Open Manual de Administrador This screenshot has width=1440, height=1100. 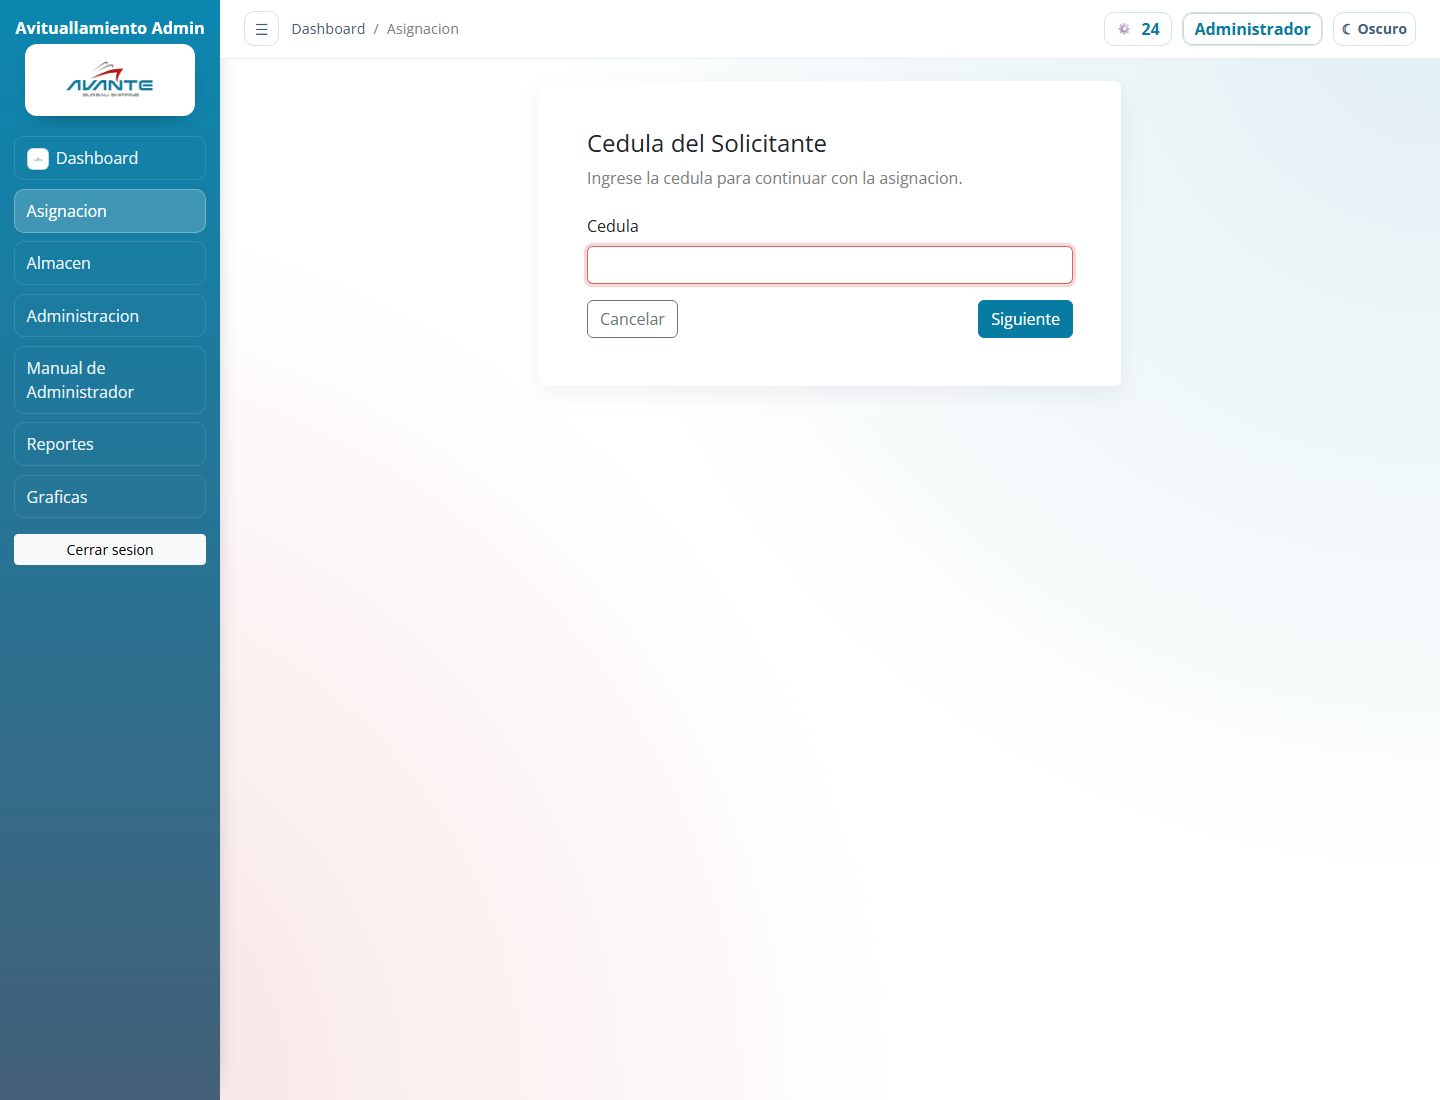point(110,380)
